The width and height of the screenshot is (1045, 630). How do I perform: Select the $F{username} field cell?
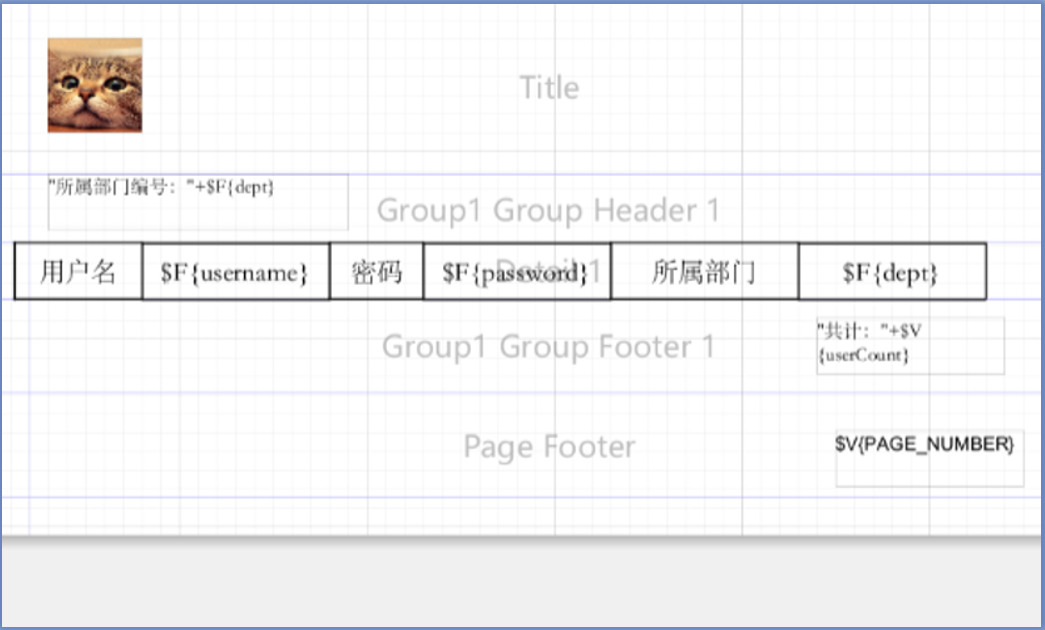tap(235, 271)
